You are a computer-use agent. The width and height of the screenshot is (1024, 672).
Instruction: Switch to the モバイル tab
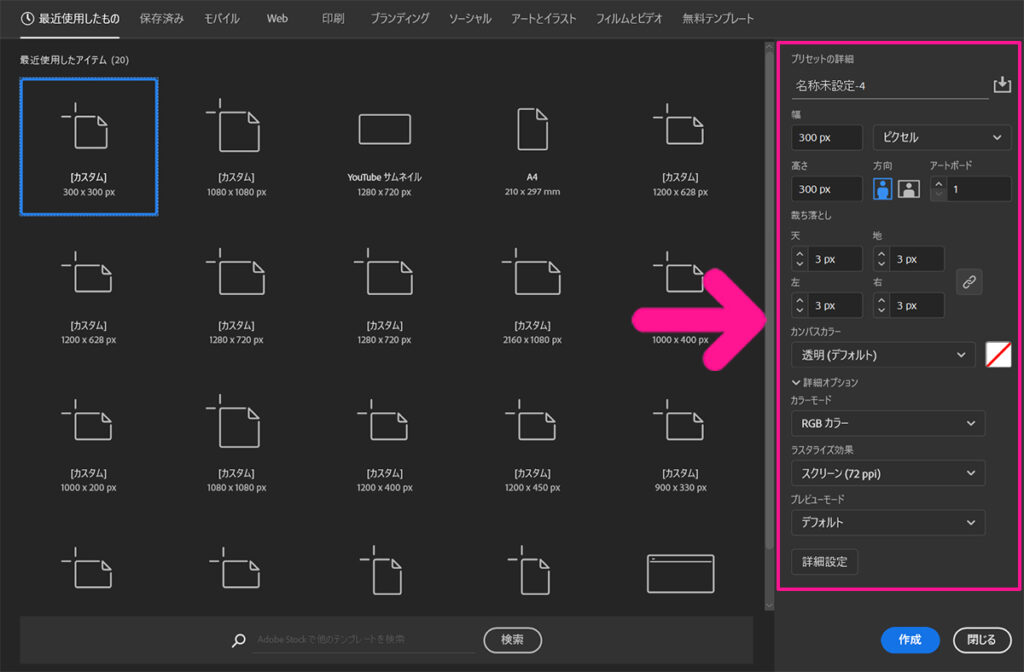tap(221, 19)
